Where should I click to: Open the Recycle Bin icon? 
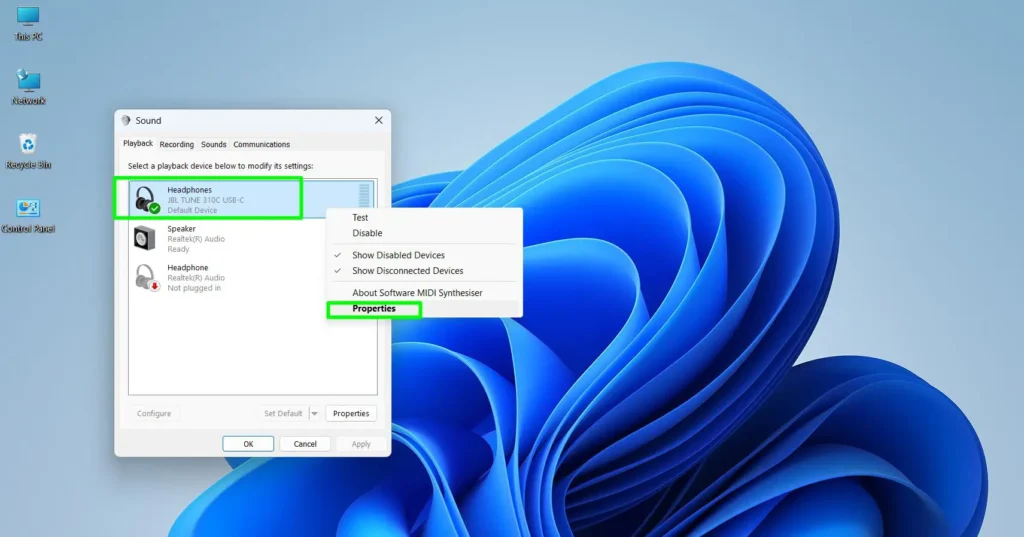pyautogui.click(x=28, y=151)
